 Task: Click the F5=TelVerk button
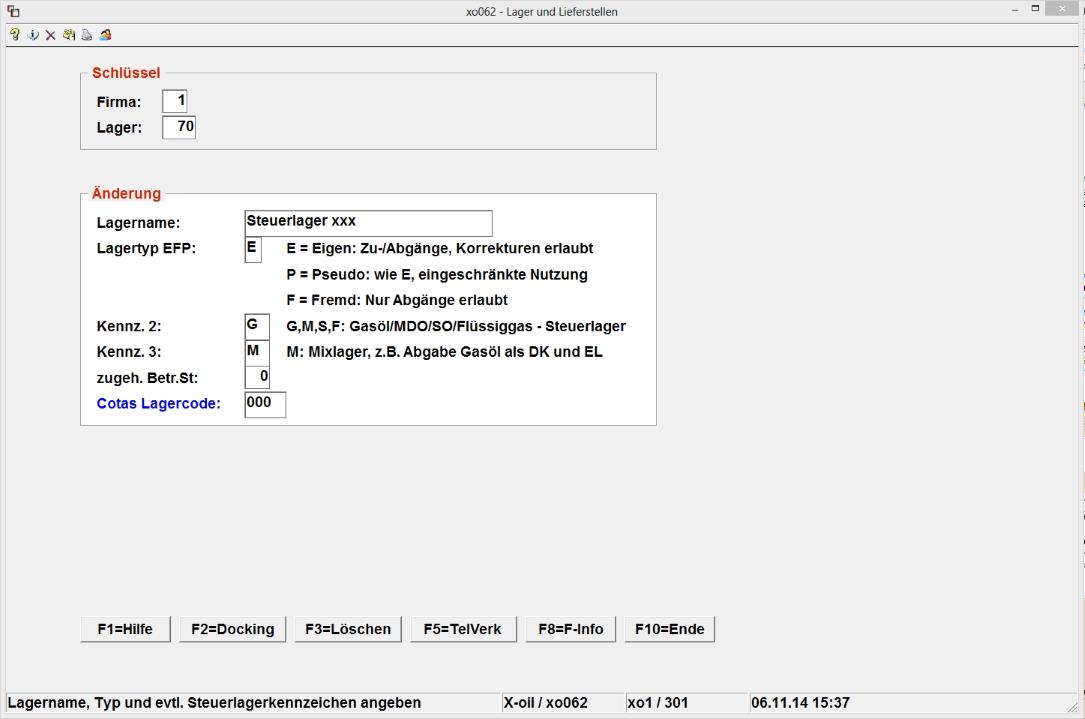tap(463, 629)
